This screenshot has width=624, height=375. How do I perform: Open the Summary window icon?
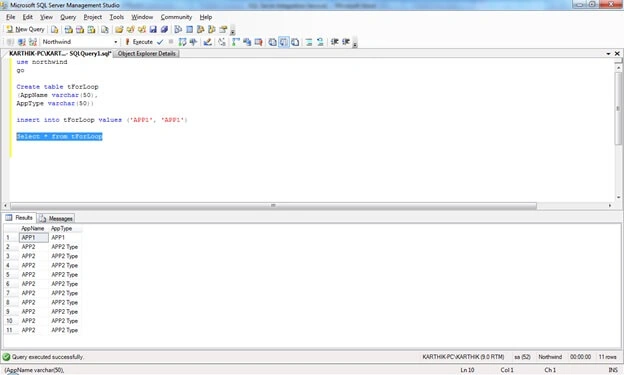click(x=189, y=29)
